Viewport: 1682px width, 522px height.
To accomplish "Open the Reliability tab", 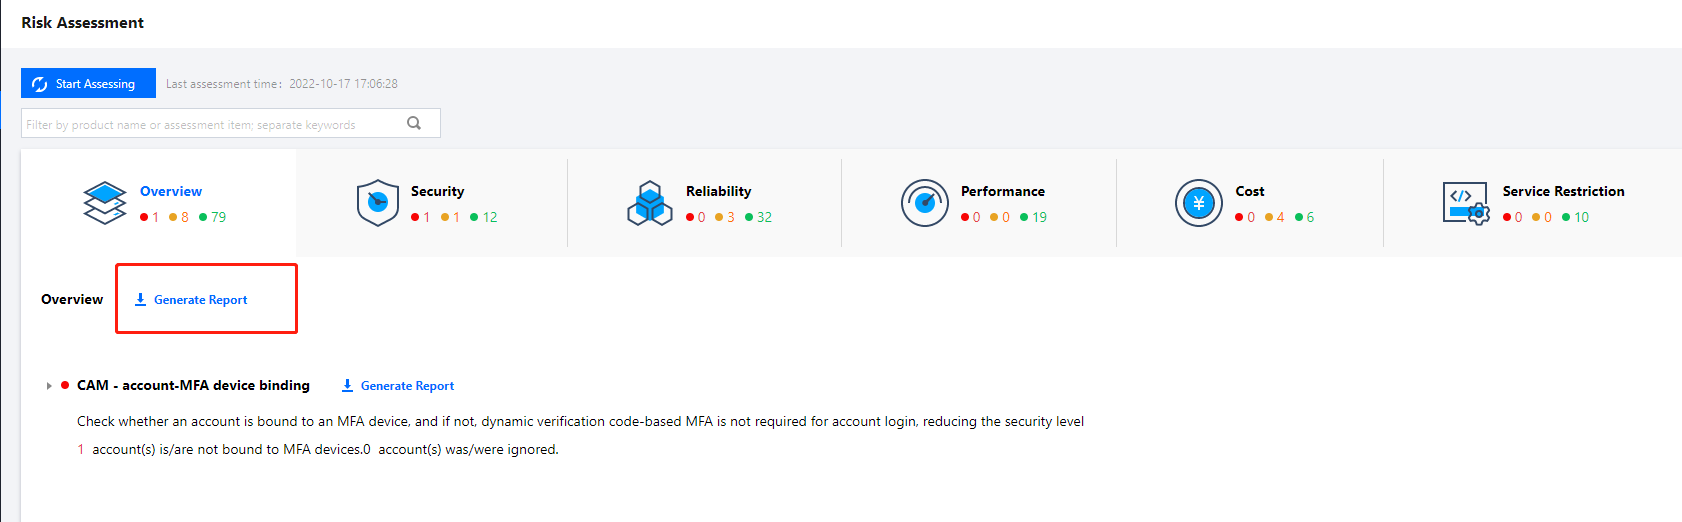I will coord(718,191).
